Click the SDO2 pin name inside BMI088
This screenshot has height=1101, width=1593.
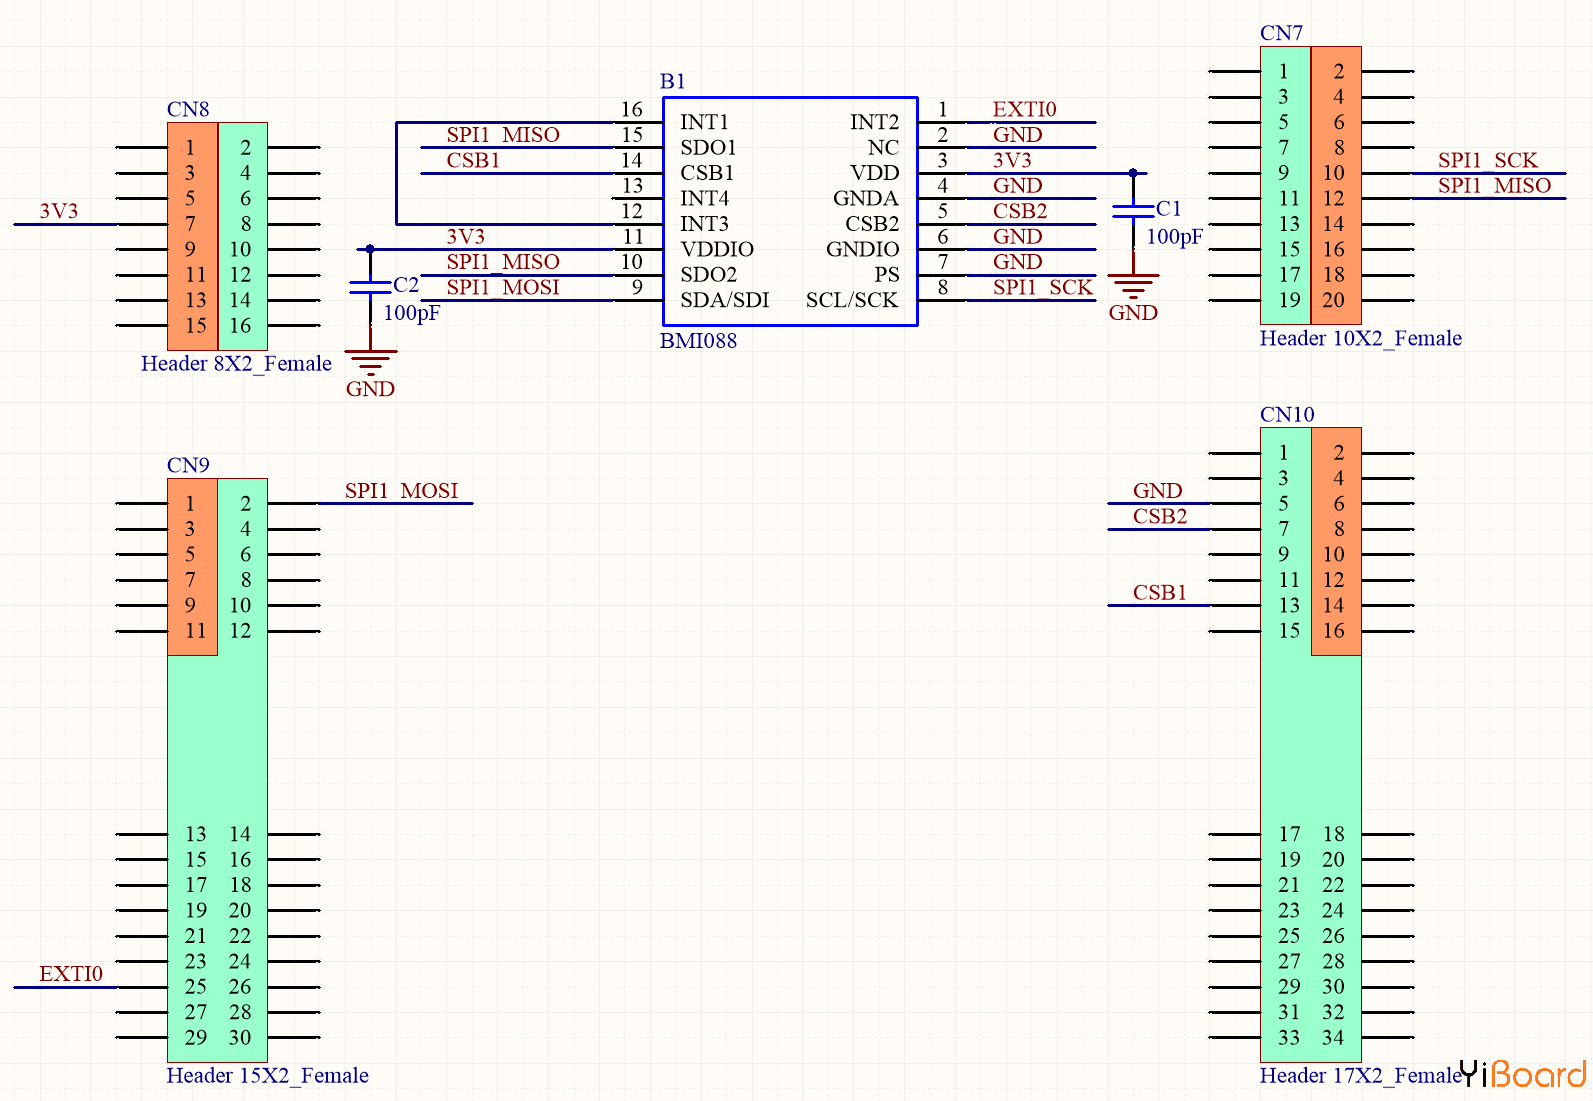pyautogui.click(x=708, y=275)
